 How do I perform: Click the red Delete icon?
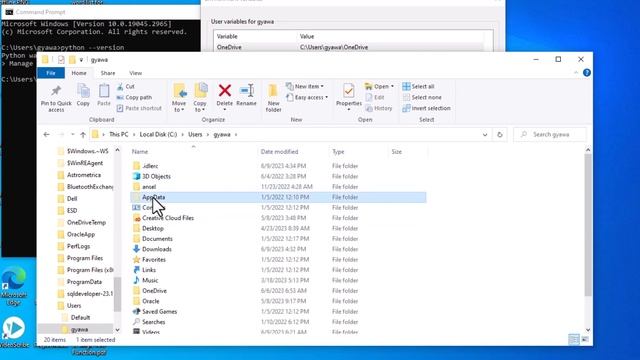[224, 91]
